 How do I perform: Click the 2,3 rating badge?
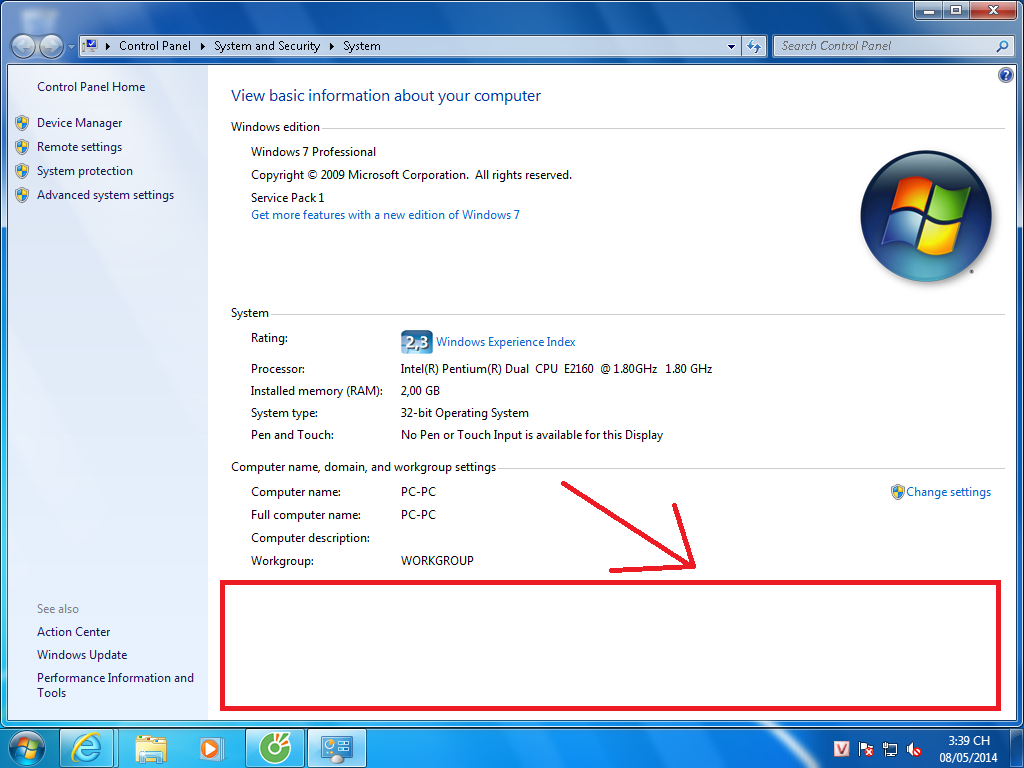coord(417,342)
